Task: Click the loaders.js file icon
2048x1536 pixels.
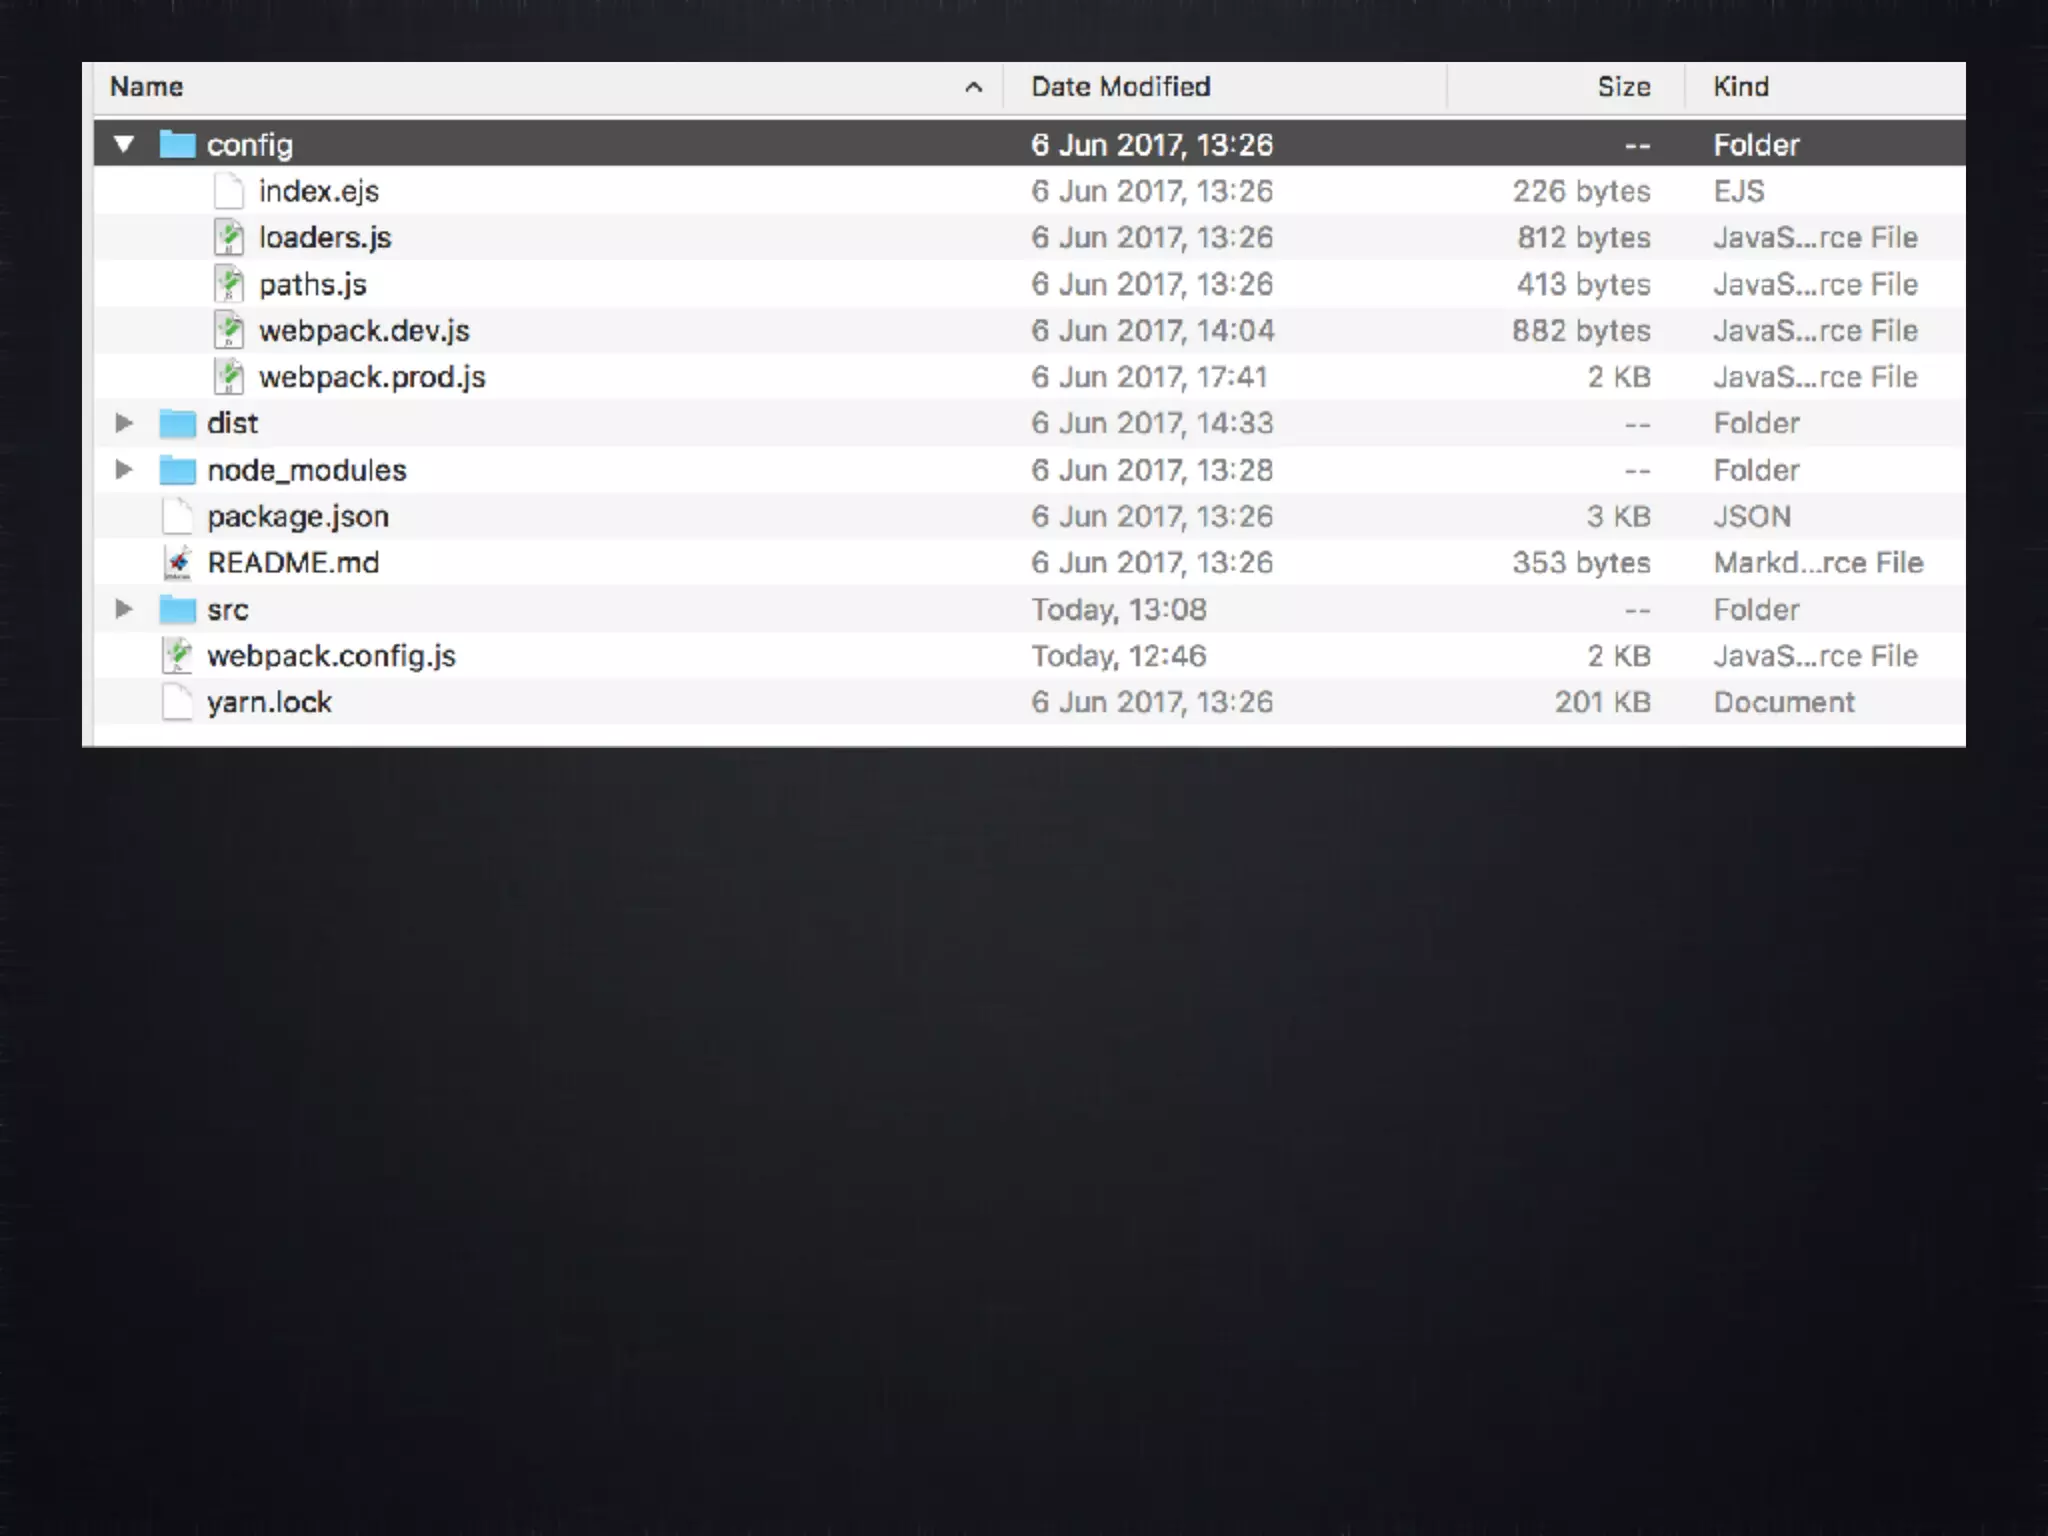Action: point(229,238)
